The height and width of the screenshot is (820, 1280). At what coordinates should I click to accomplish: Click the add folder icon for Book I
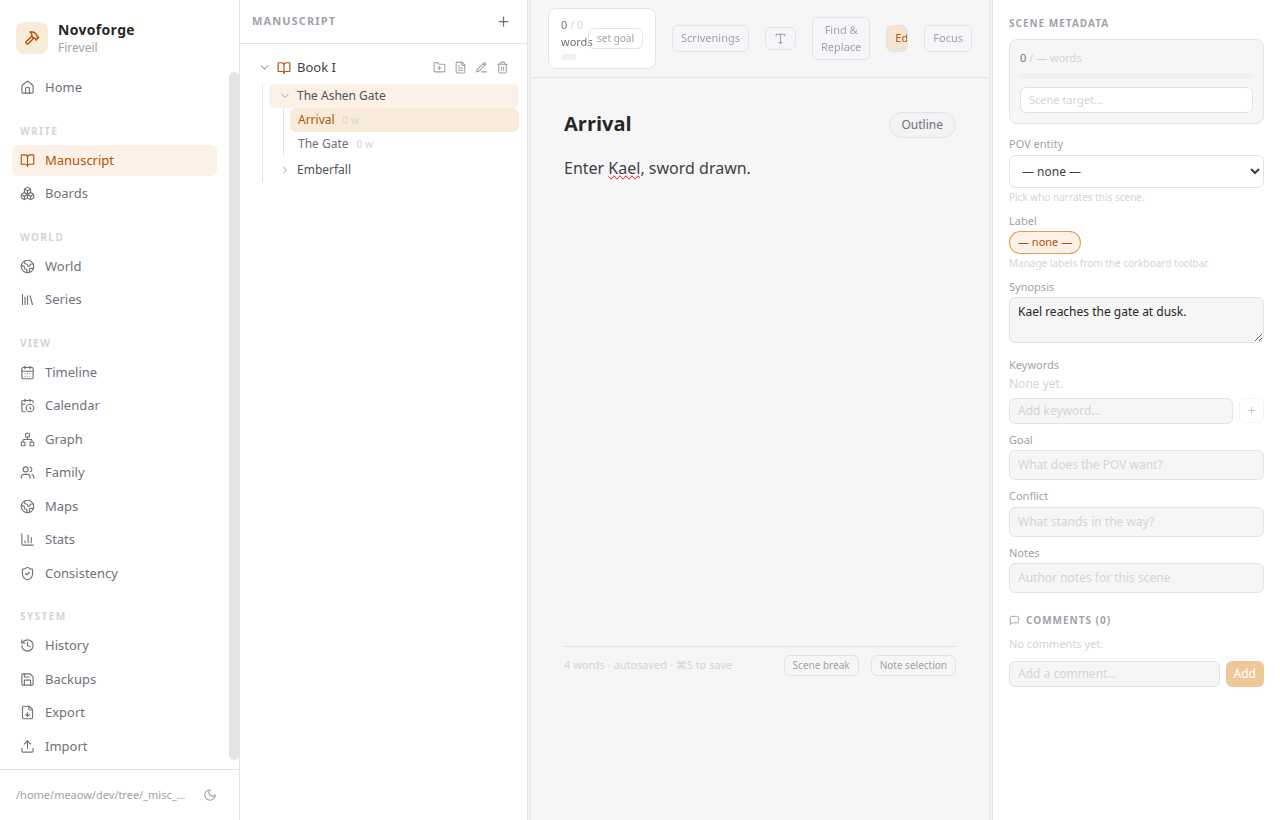pos(439,67)
